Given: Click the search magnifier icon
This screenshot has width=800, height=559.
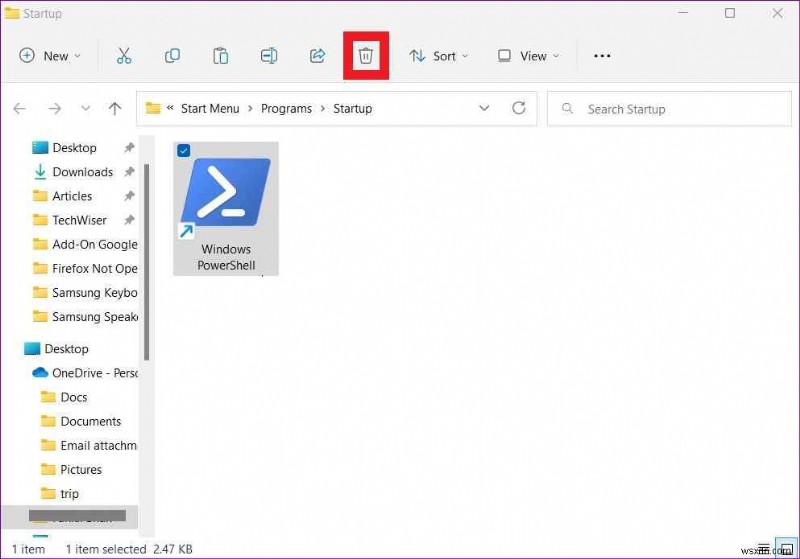Looking at the screenshot, I should tap(567, 108).
